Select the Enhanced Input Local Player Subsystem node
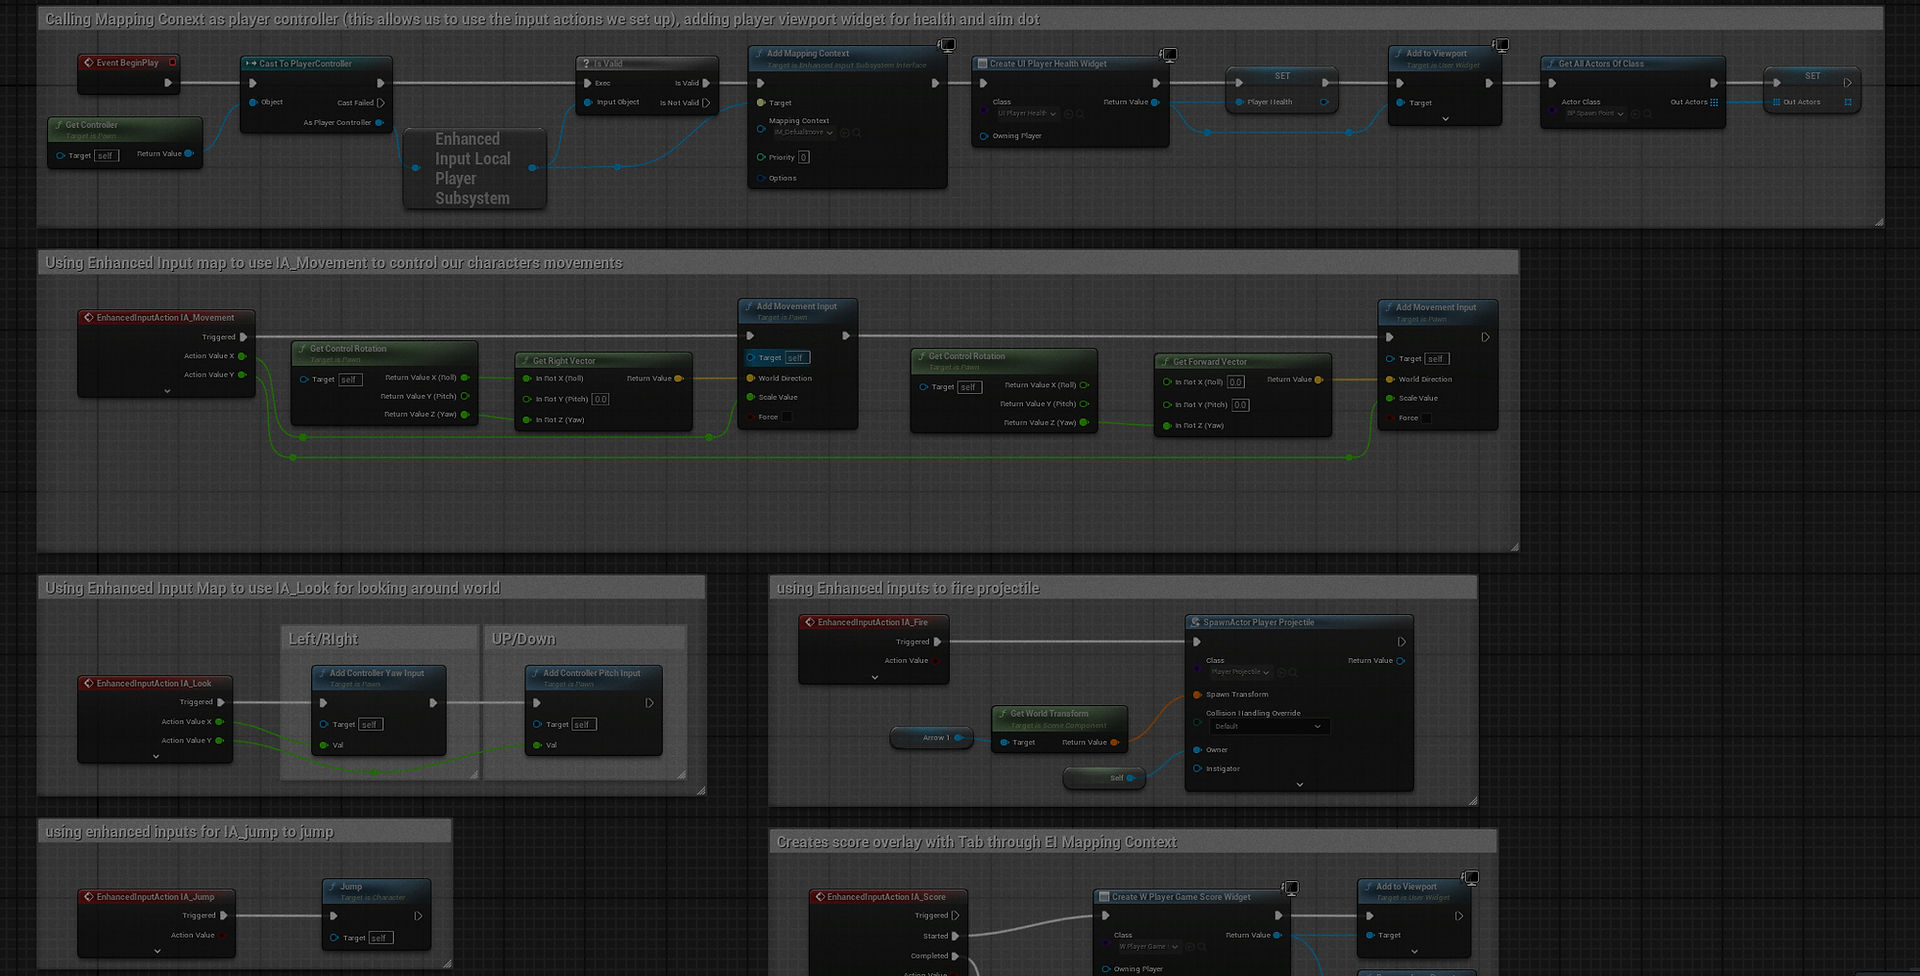The width and height of the screenshot is (1920, 976). (x=474, y=168)
